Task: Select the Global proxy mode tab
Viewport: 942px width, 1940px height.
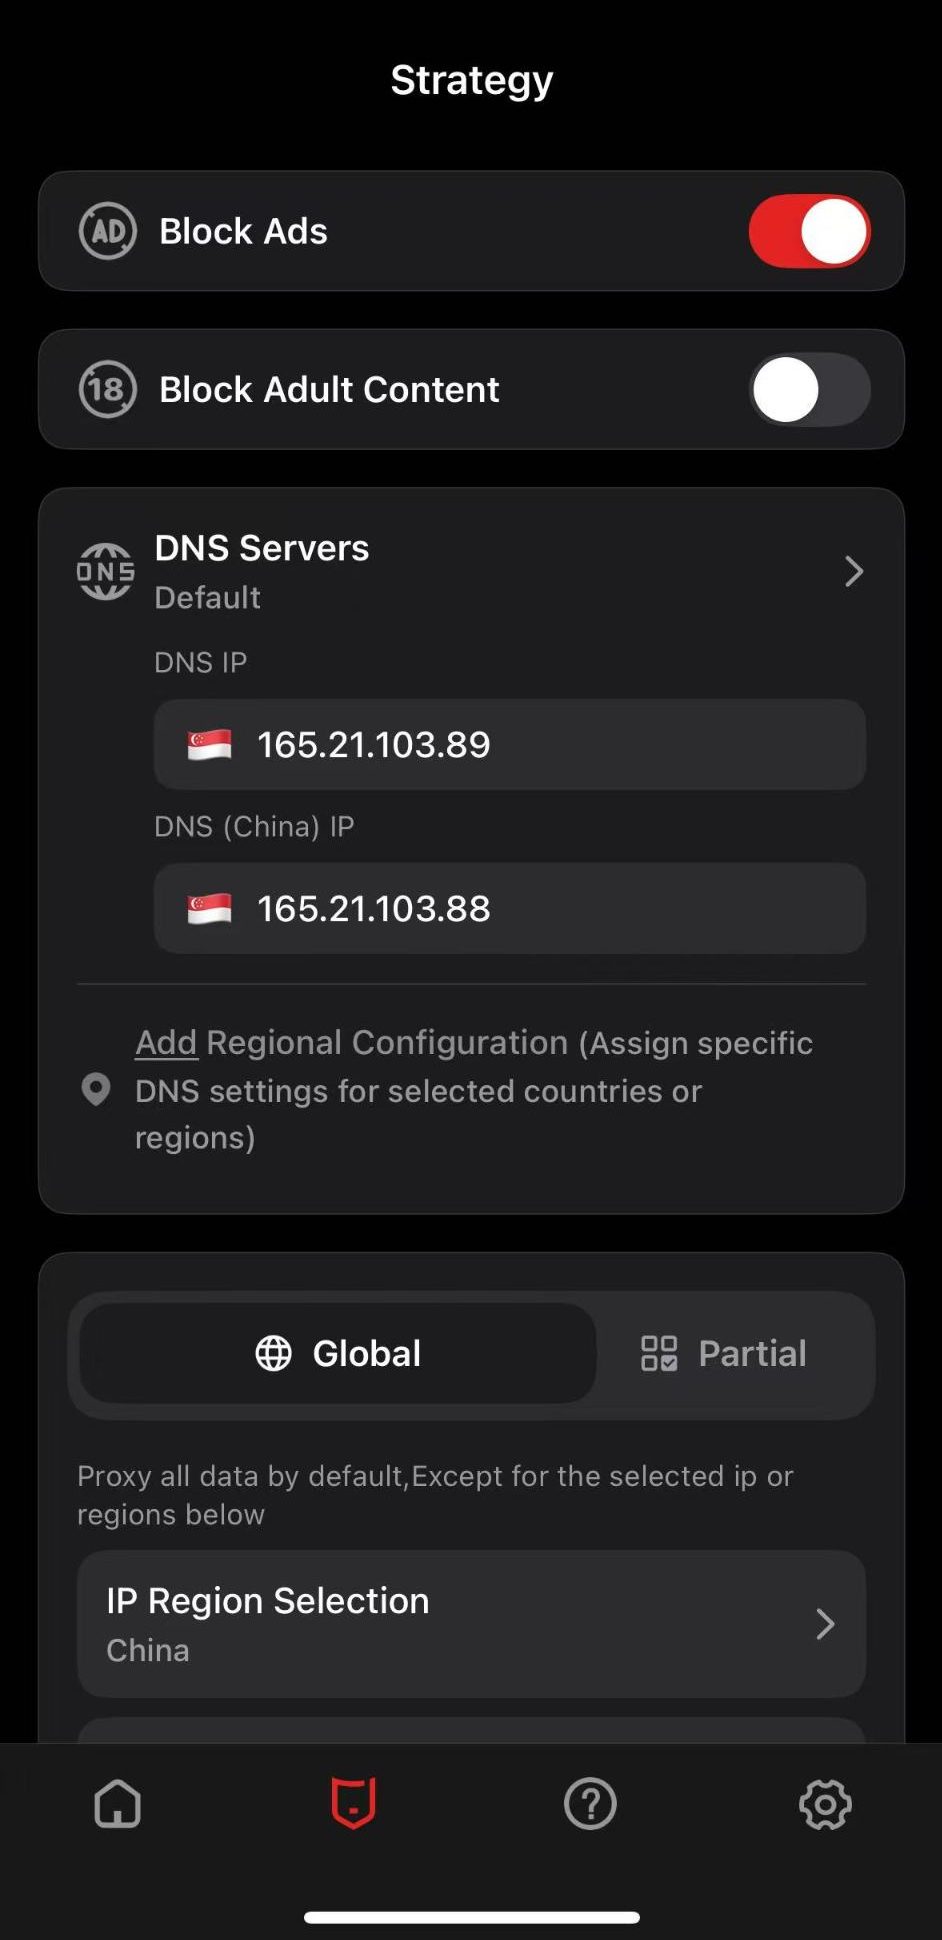Action: click(x=338, y=1353)
